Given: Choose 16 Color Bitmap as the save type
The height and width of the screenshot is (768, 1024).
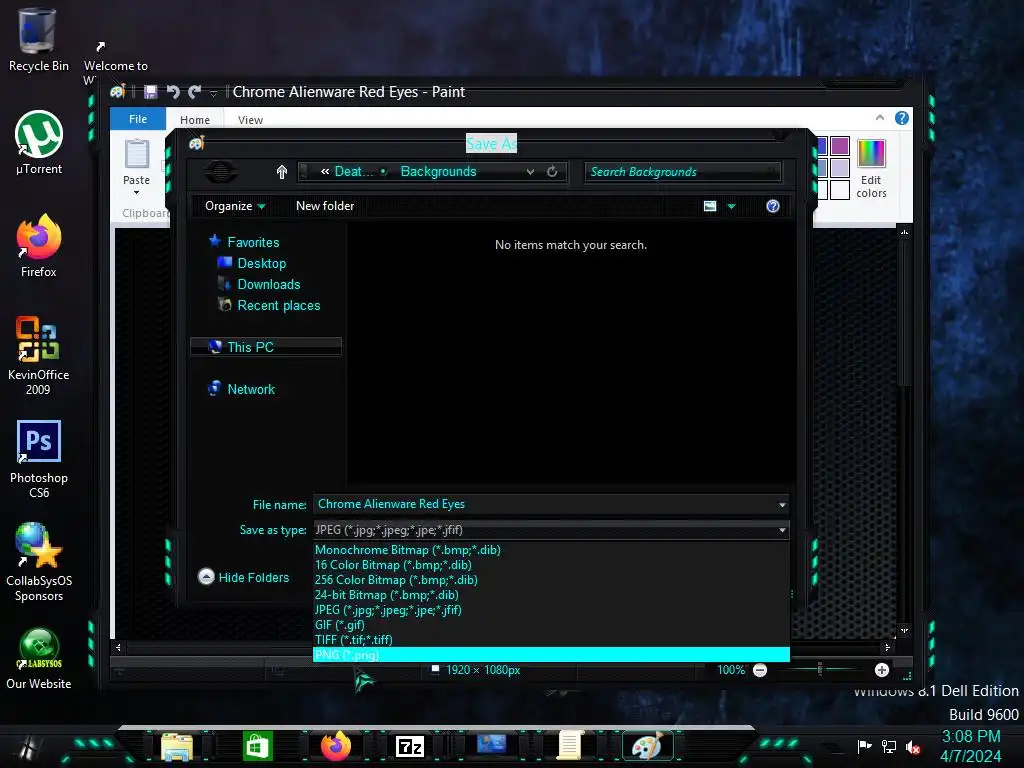Looking at the screenshot, I should point(551,565).
